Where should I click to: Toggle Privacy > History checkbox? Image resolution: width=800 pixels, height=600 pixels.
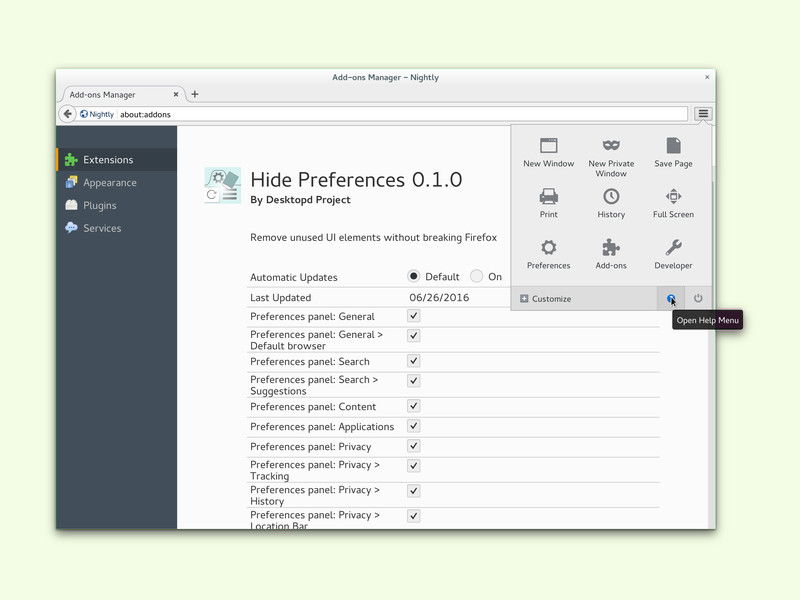[x=414, y=491]
